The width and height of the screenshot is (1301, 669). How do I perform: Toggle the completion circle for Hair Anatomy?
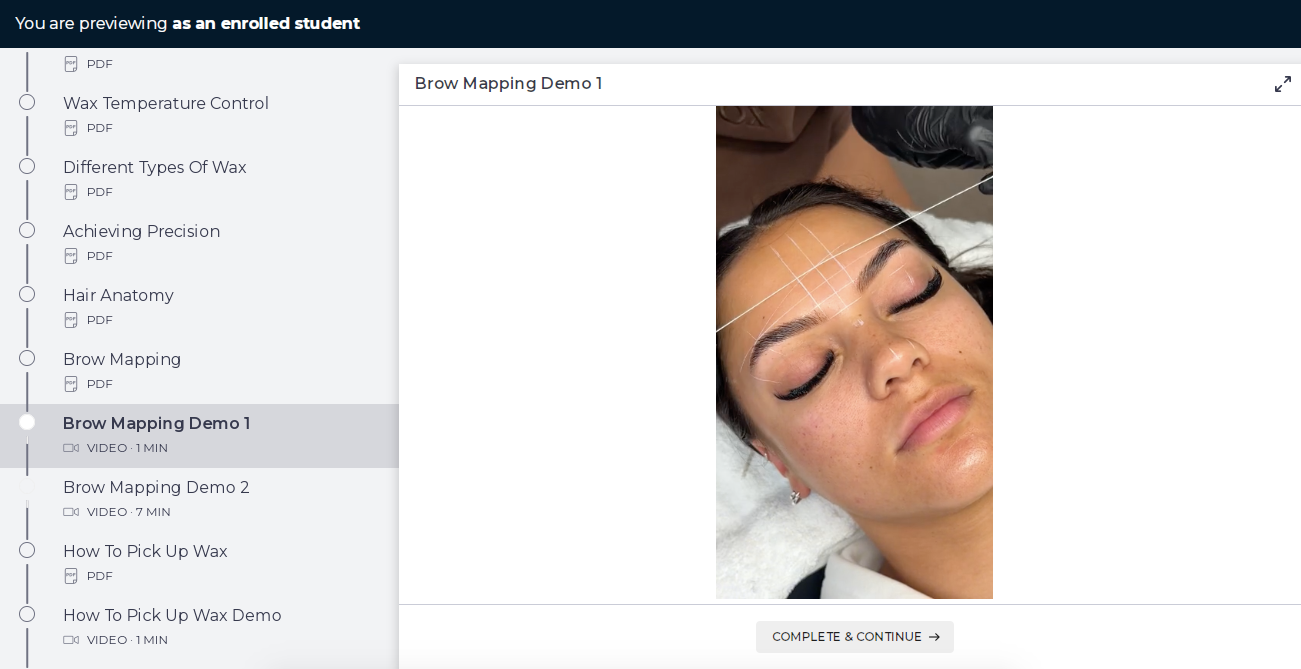pos(26,293)
